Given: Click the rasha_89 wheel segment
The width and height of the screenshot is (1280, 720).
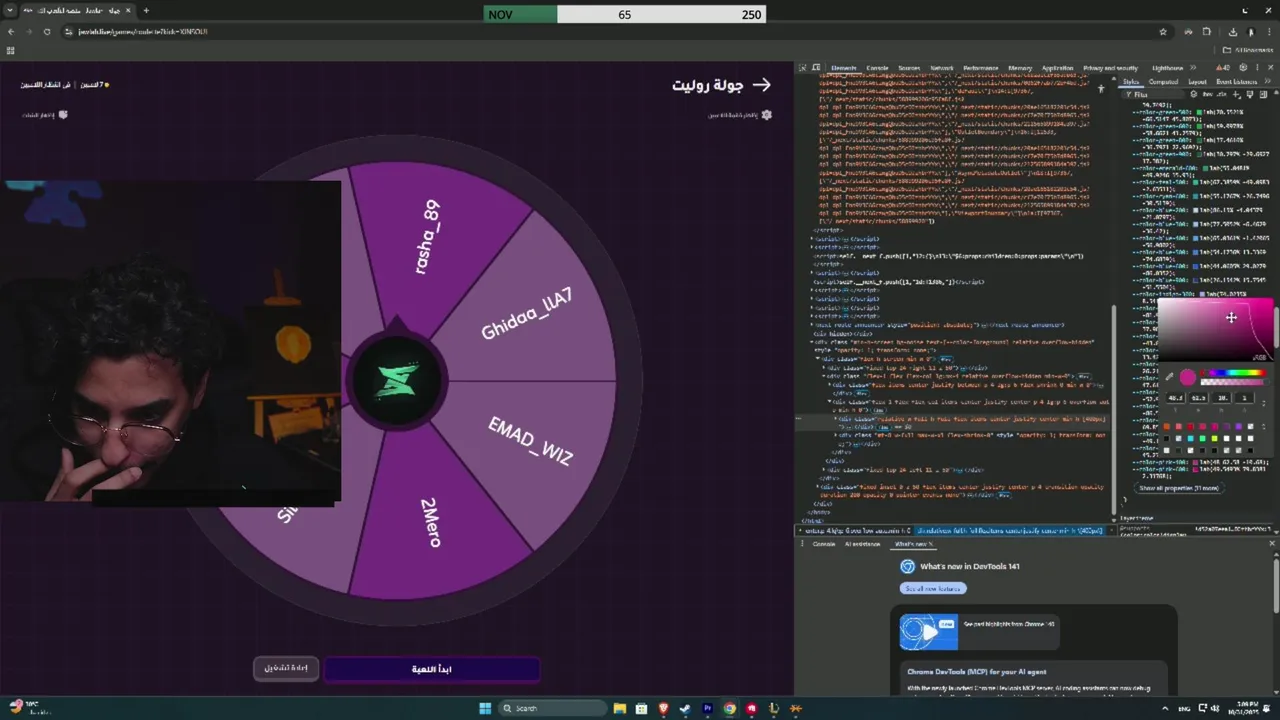Looking at the screenshot, I should (x=428, y=238).
